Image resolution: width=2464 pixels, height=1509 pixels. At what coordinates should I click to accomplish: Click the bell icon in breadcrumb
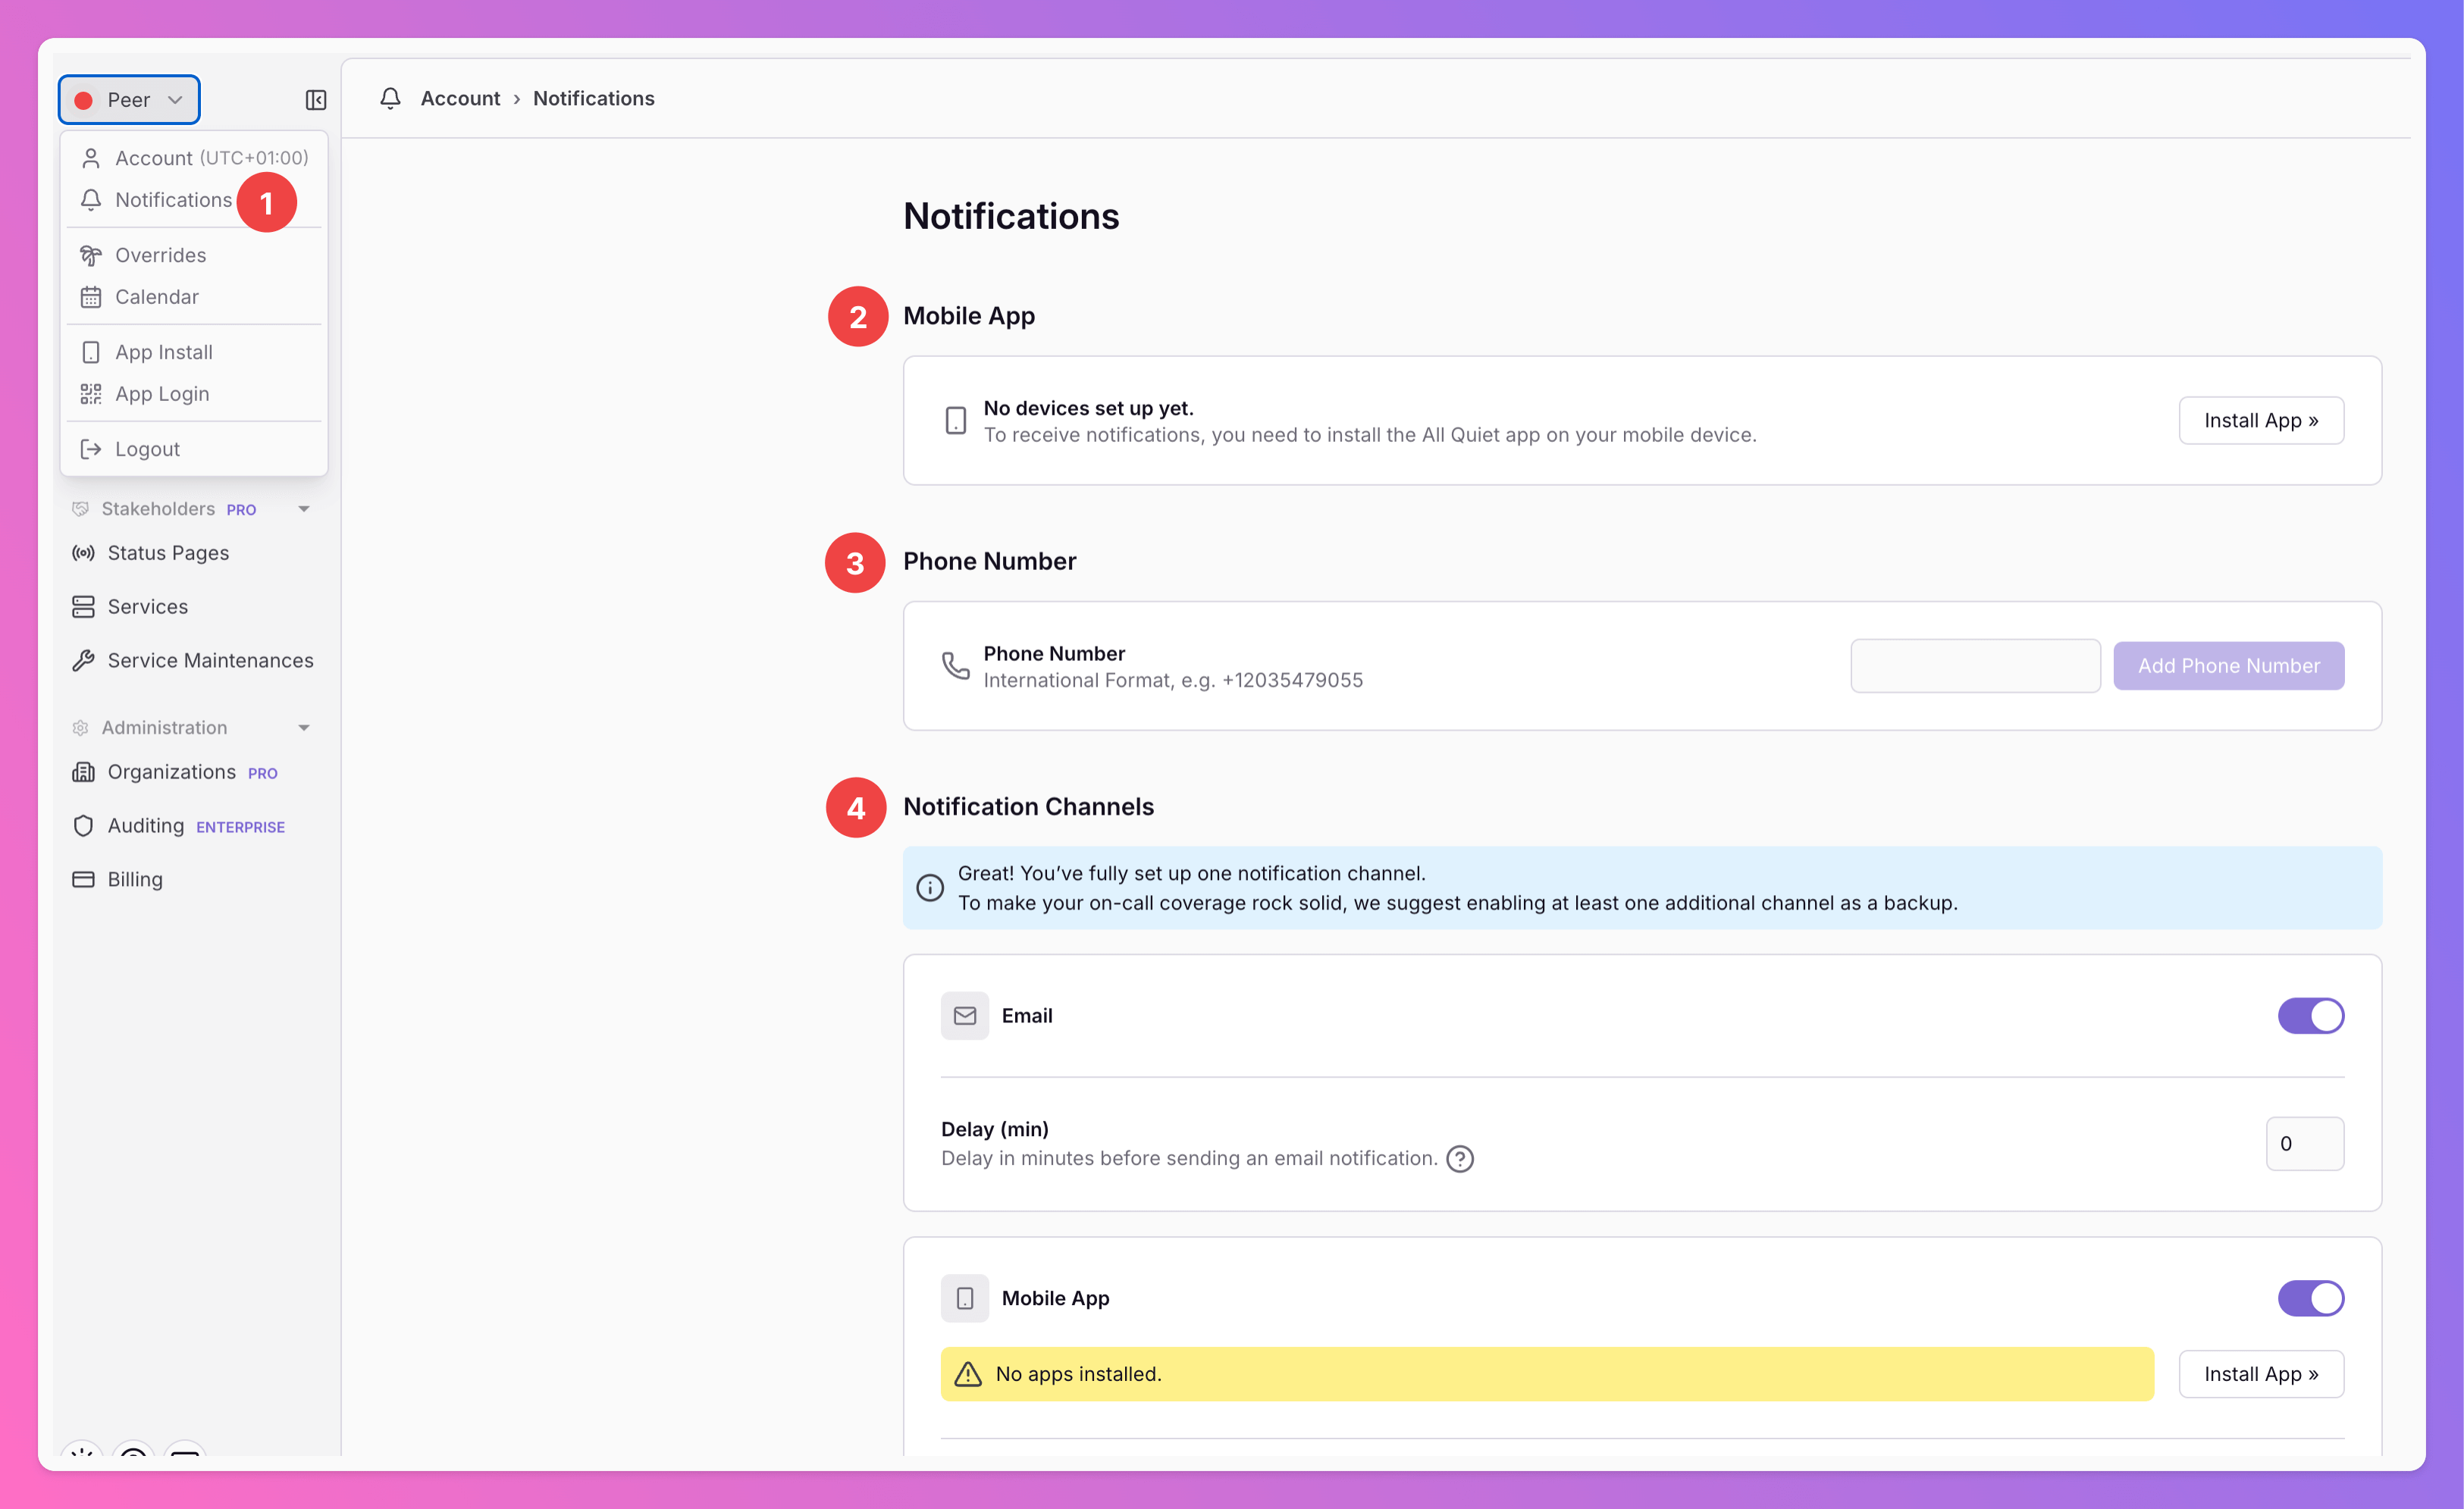coord(390,98)
